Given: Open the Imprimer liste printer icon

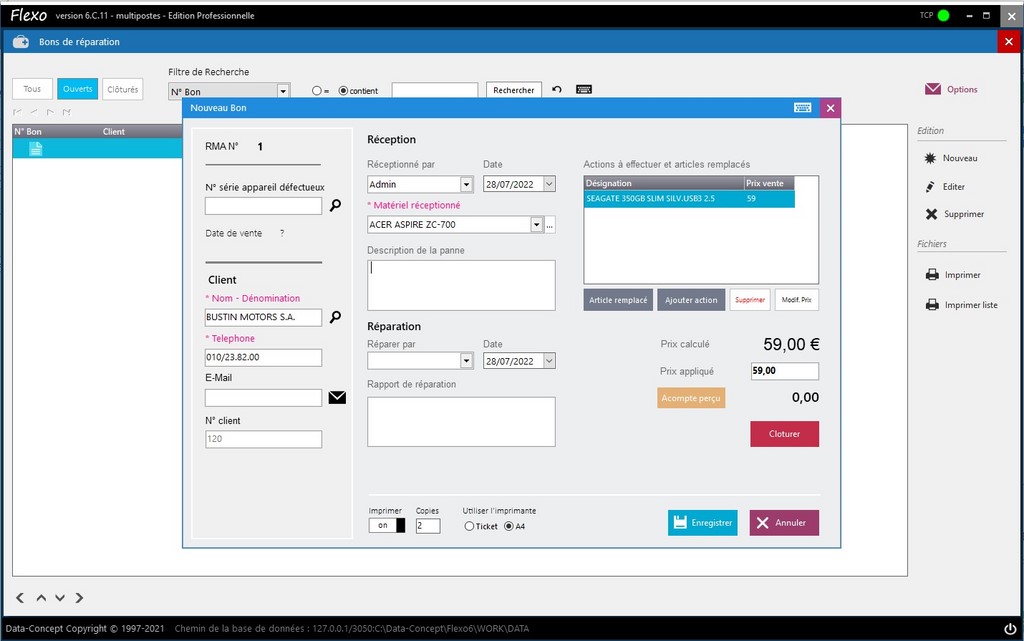Looking at the screenshot, I should [930, 305].
